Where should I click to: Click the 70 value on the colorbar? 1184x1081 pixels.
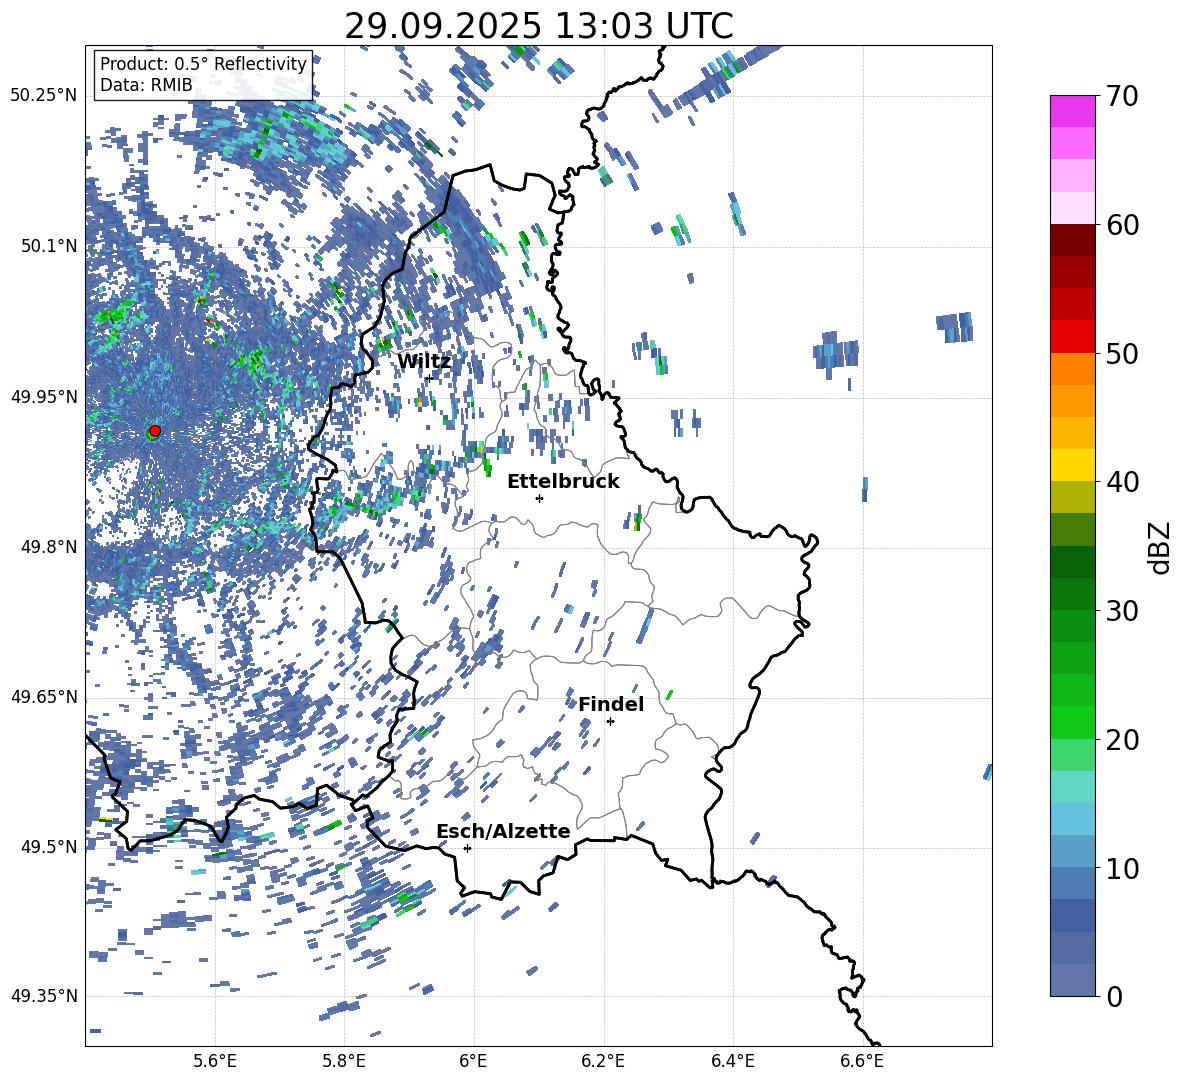1122,96
